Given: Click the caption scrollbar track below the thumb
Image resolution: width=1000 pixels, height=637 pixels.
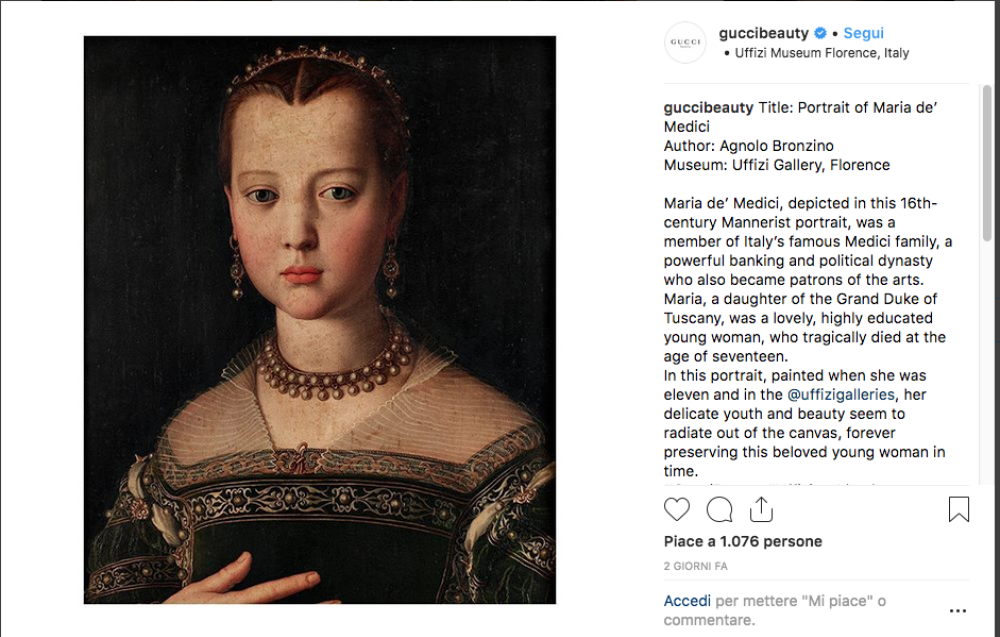Looking at the screenshot, I should coord(987,380).
